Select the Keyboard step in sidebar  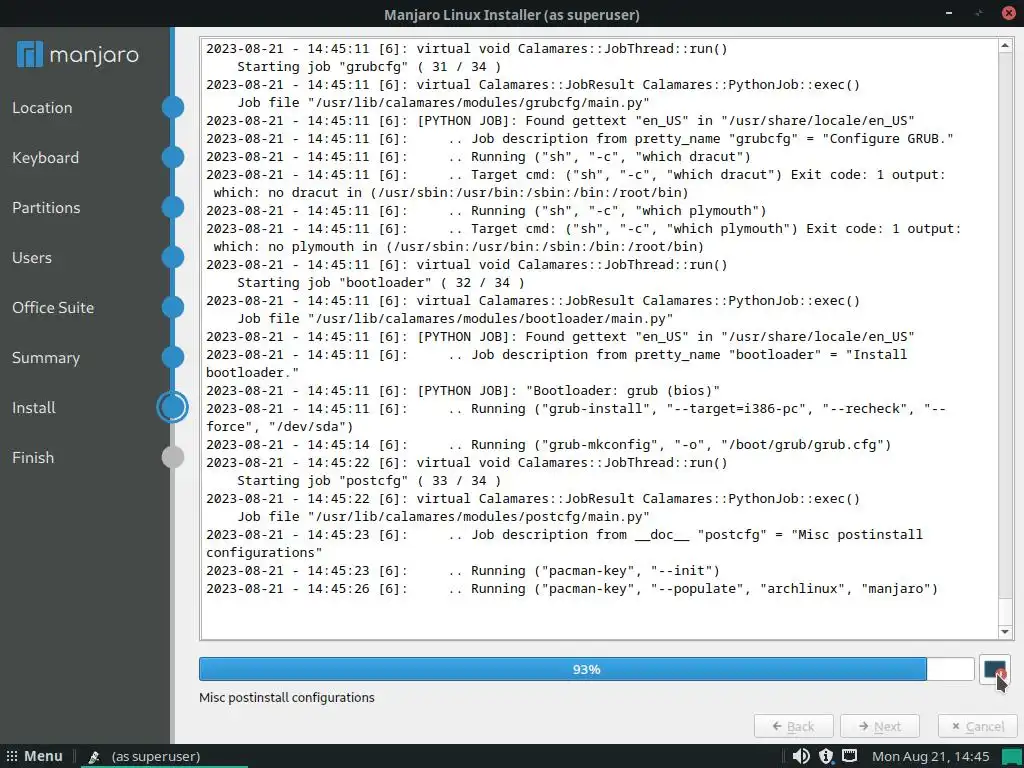(x=46, y=157)
